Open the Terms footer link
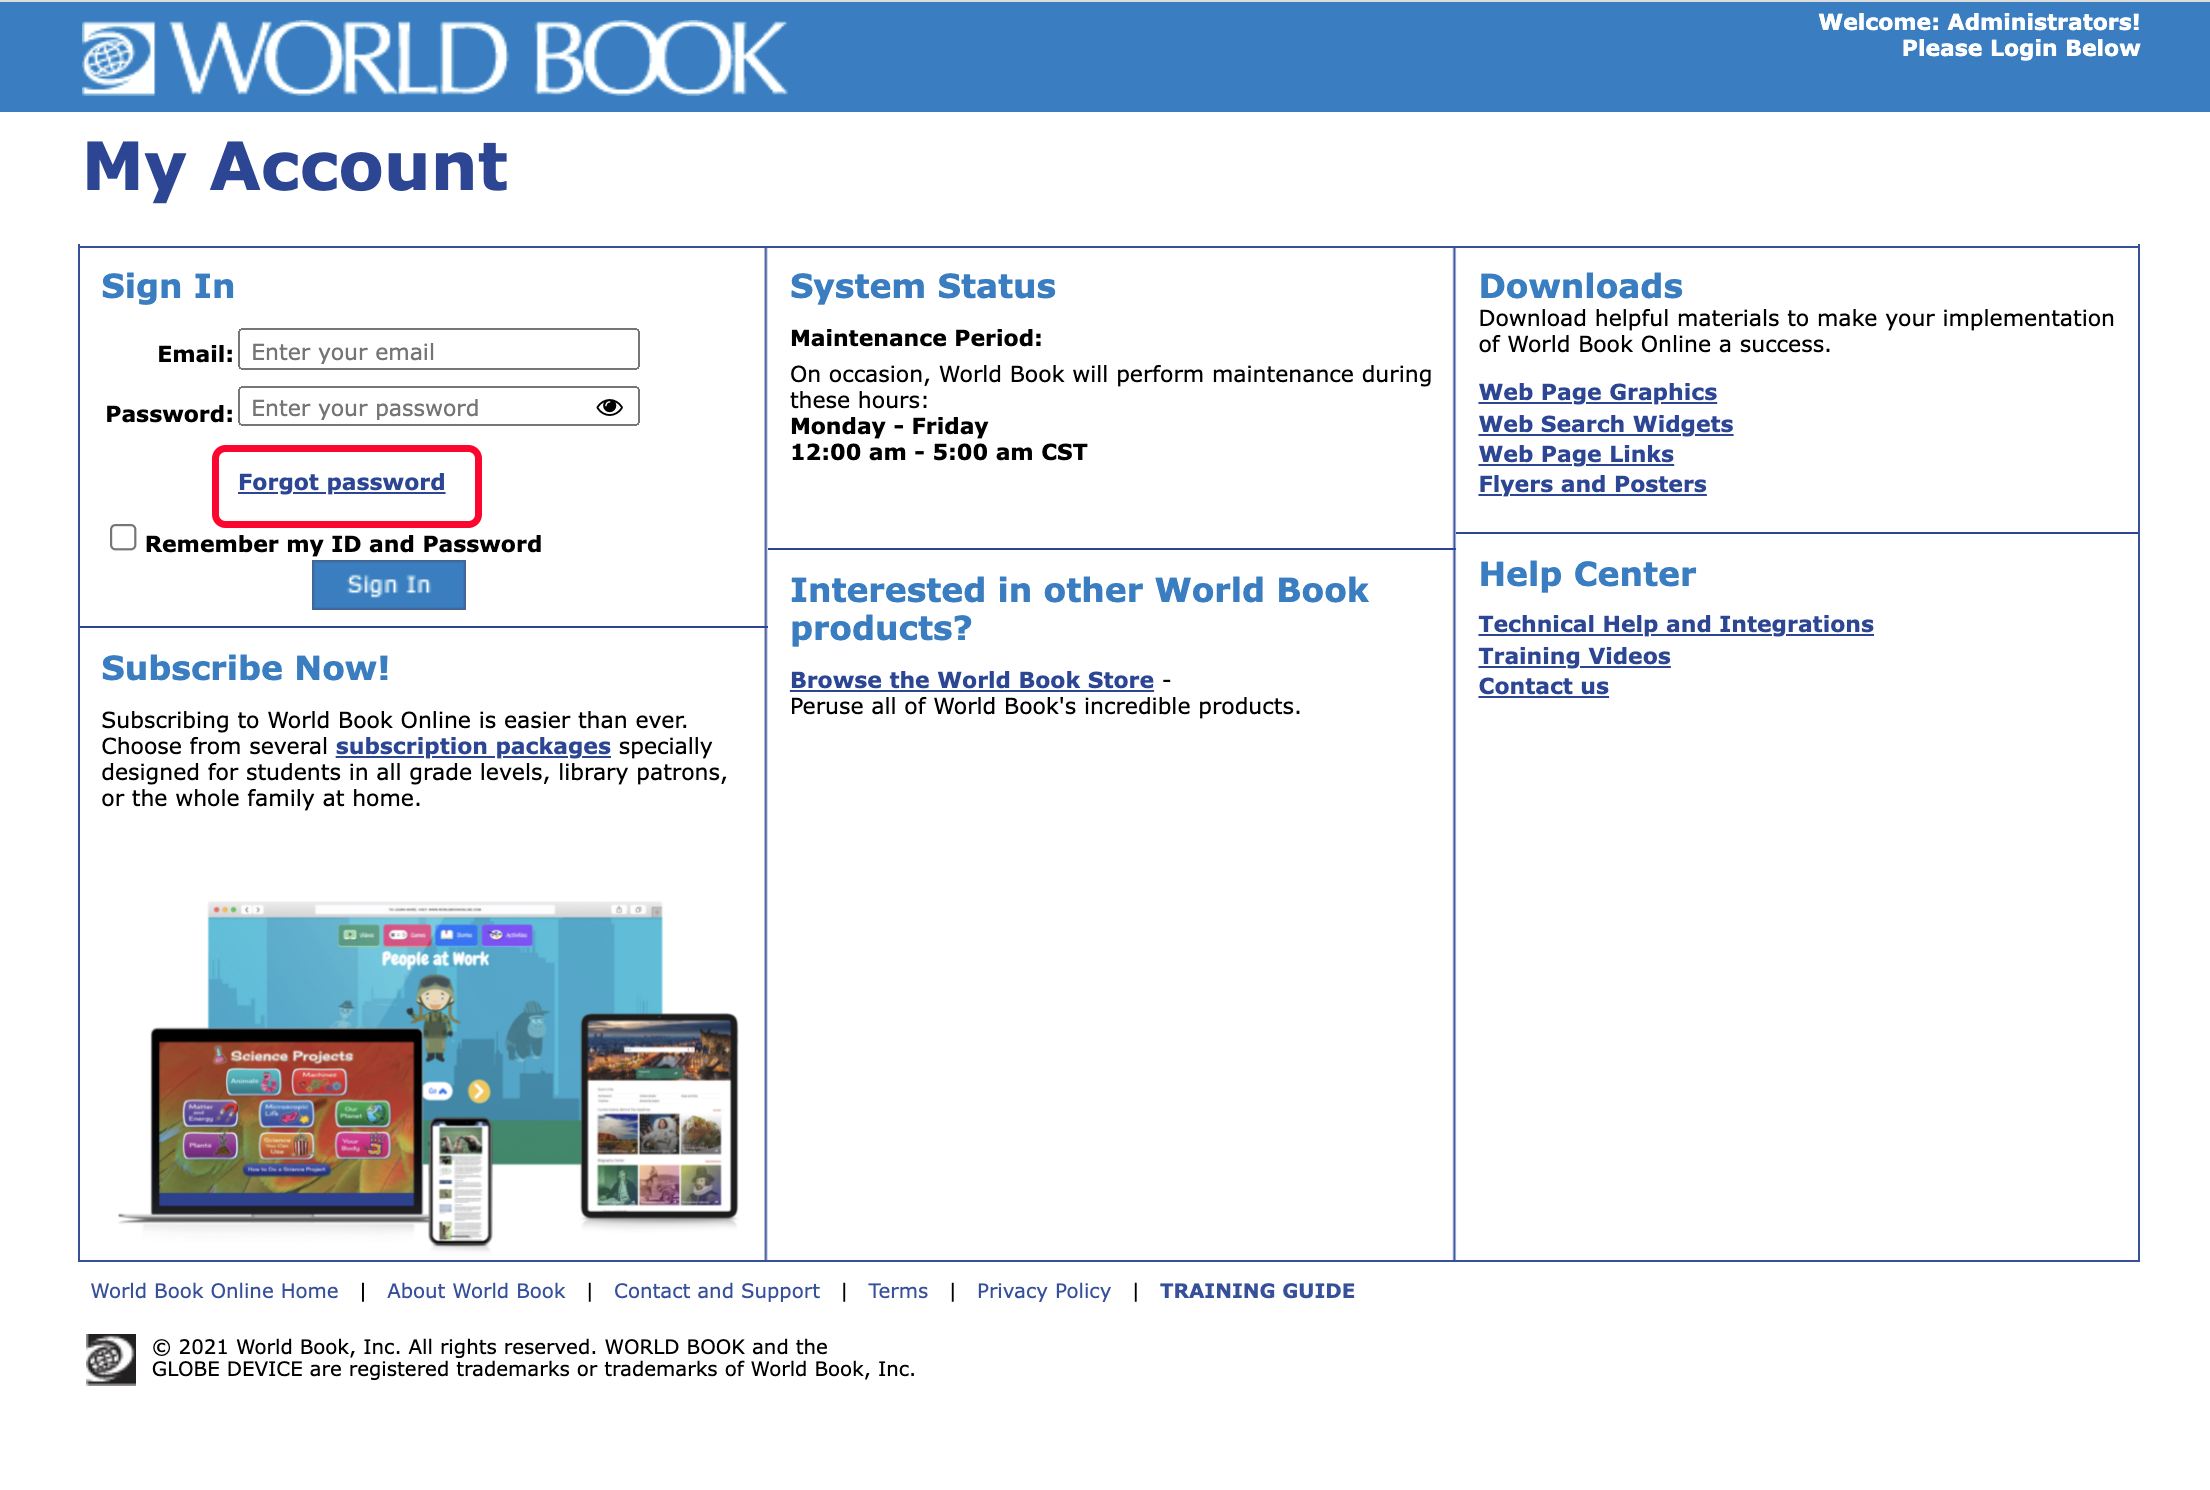 898,1291
